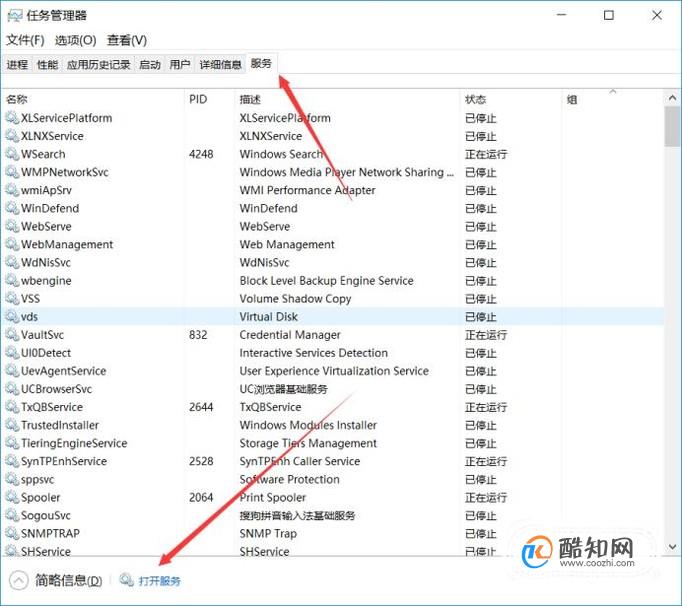Image resolution: width=682 pixels, height=606 pixels.
Task: Click the gear icon beside Spooler
Action: click(12, 497)
